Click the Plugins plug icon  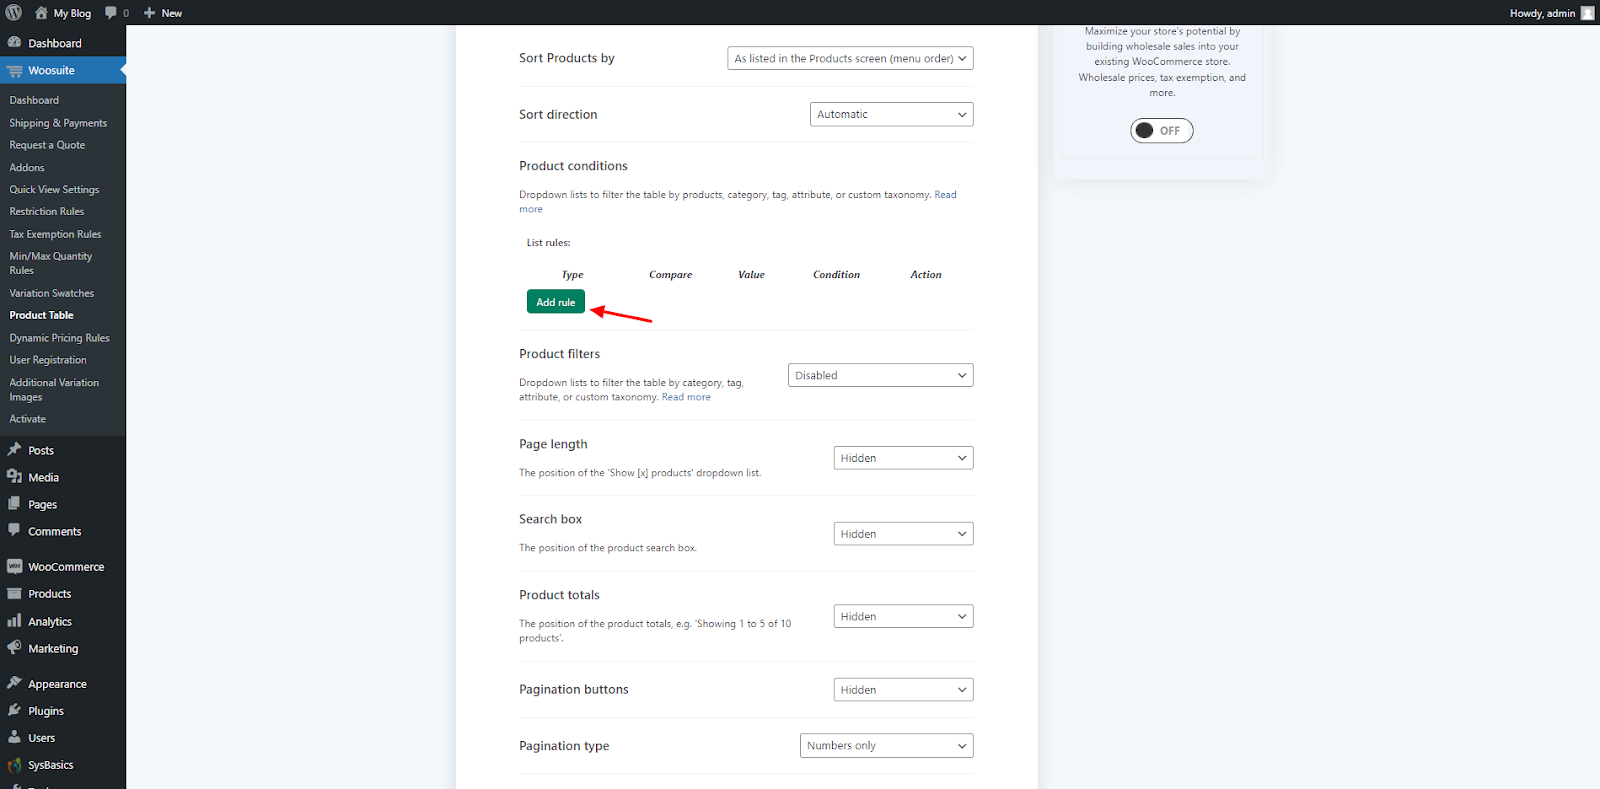(14, 710)
